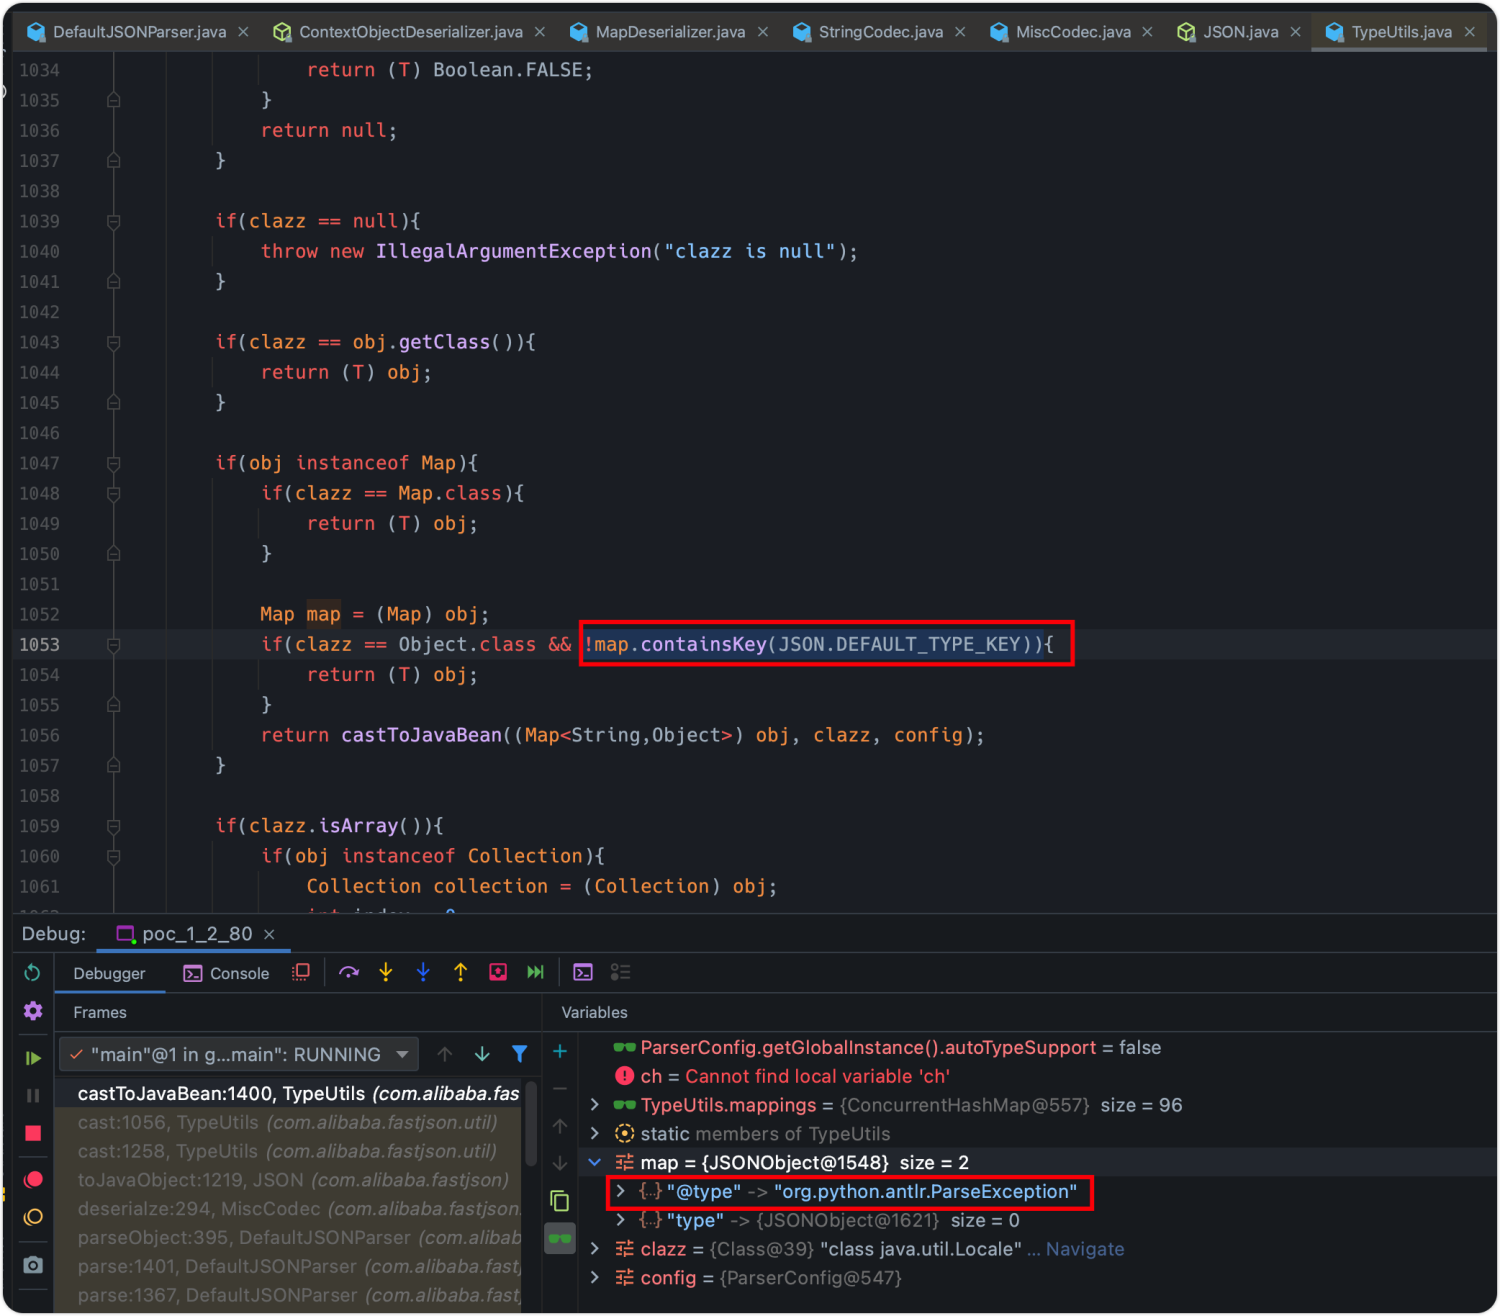Show execution point icon in debug toolbar
The height and width of the screenshot is (1316, 1500).
pos(300,973)
